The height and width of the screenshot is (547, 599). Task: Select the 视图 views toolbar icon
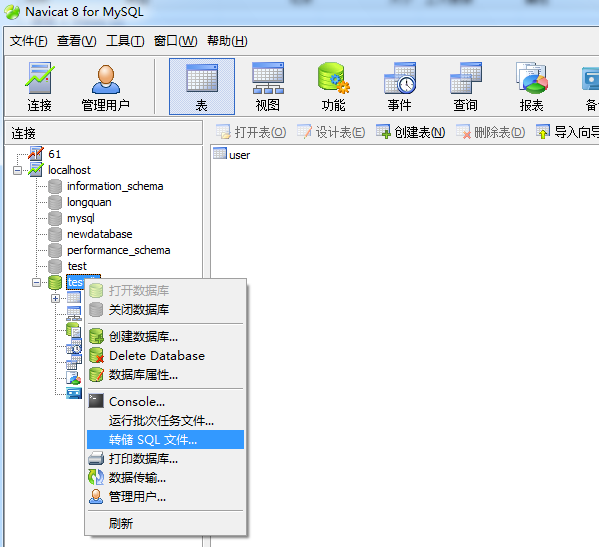[x=267, y=87]
